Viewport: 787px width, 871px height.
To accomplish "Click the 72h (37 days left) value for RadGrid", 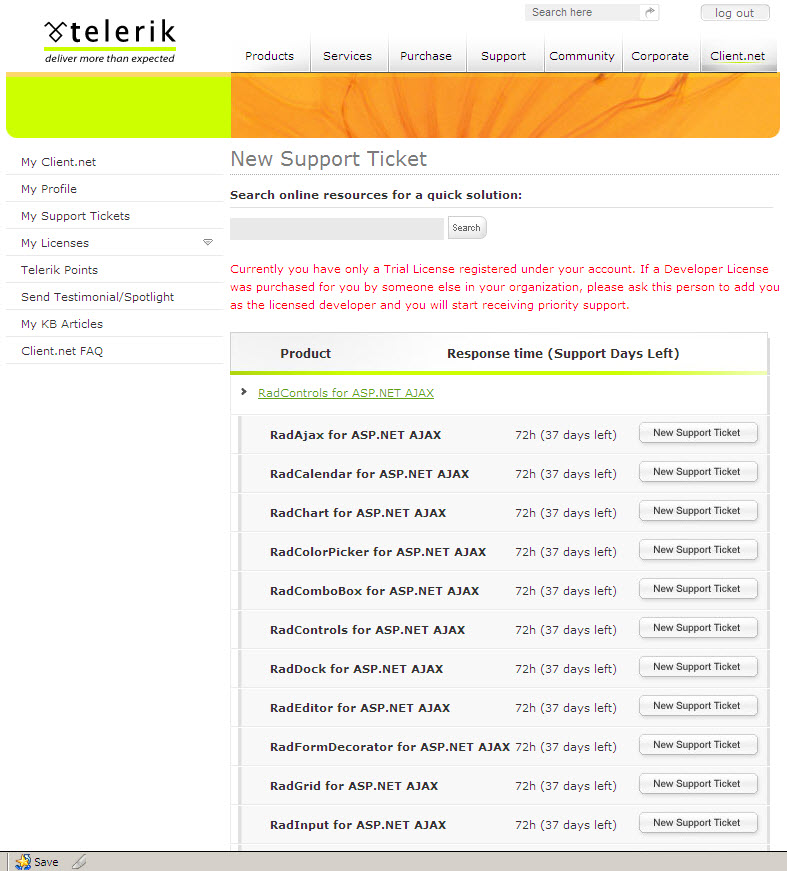I will coord(566,786).
